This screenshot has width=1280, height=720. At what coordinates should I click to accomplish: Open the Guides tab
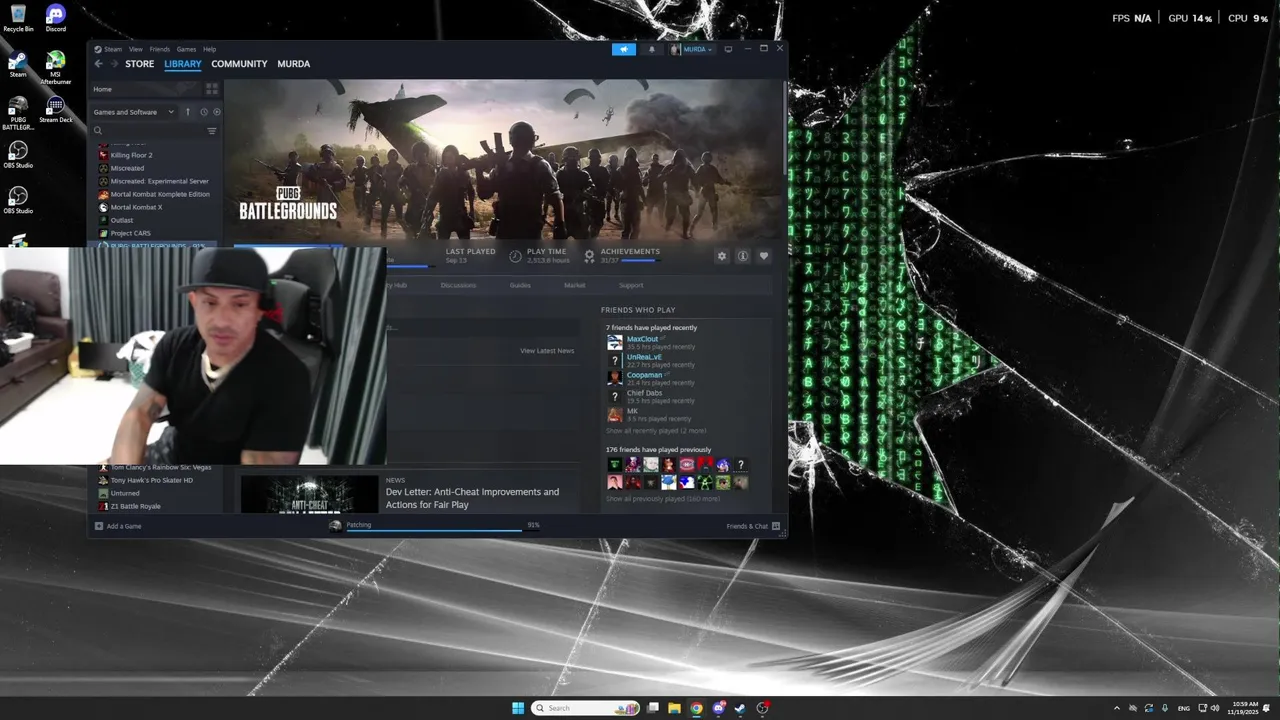520,285
